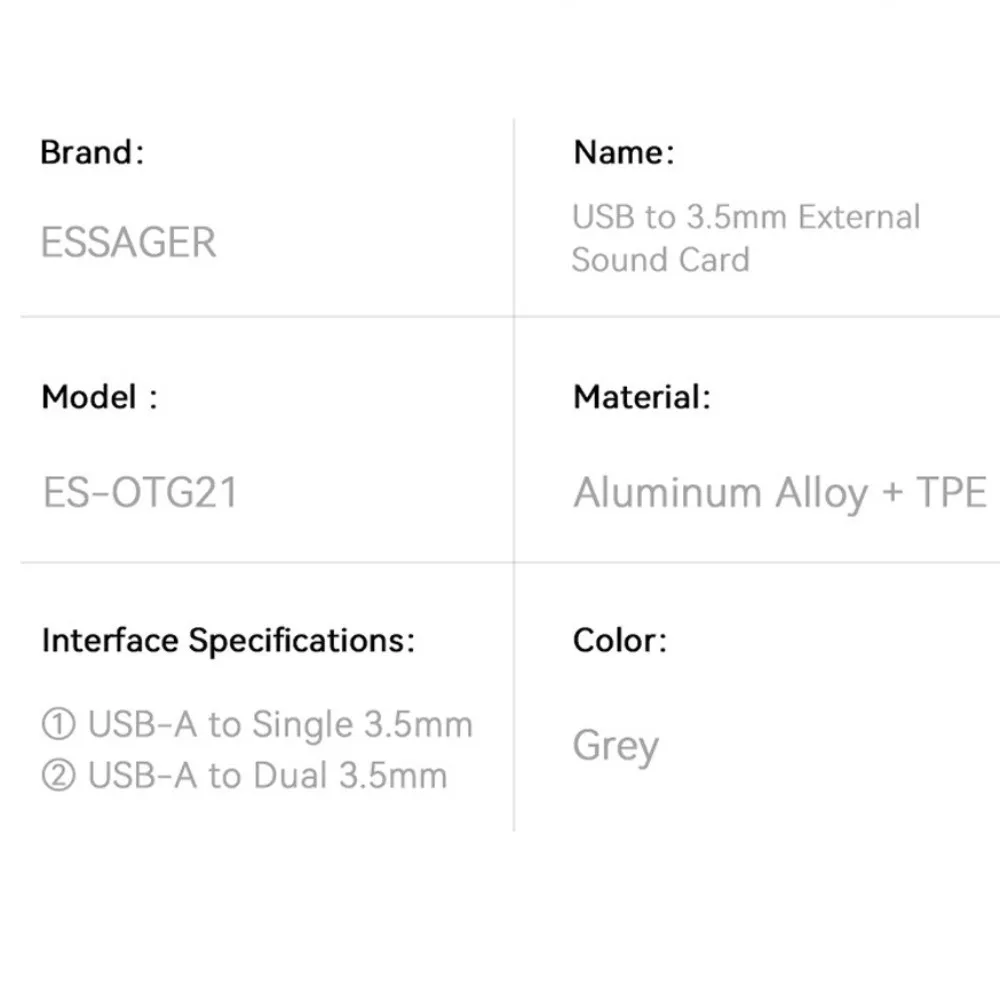Click the "Sound Card" text line

coord(660,260)
